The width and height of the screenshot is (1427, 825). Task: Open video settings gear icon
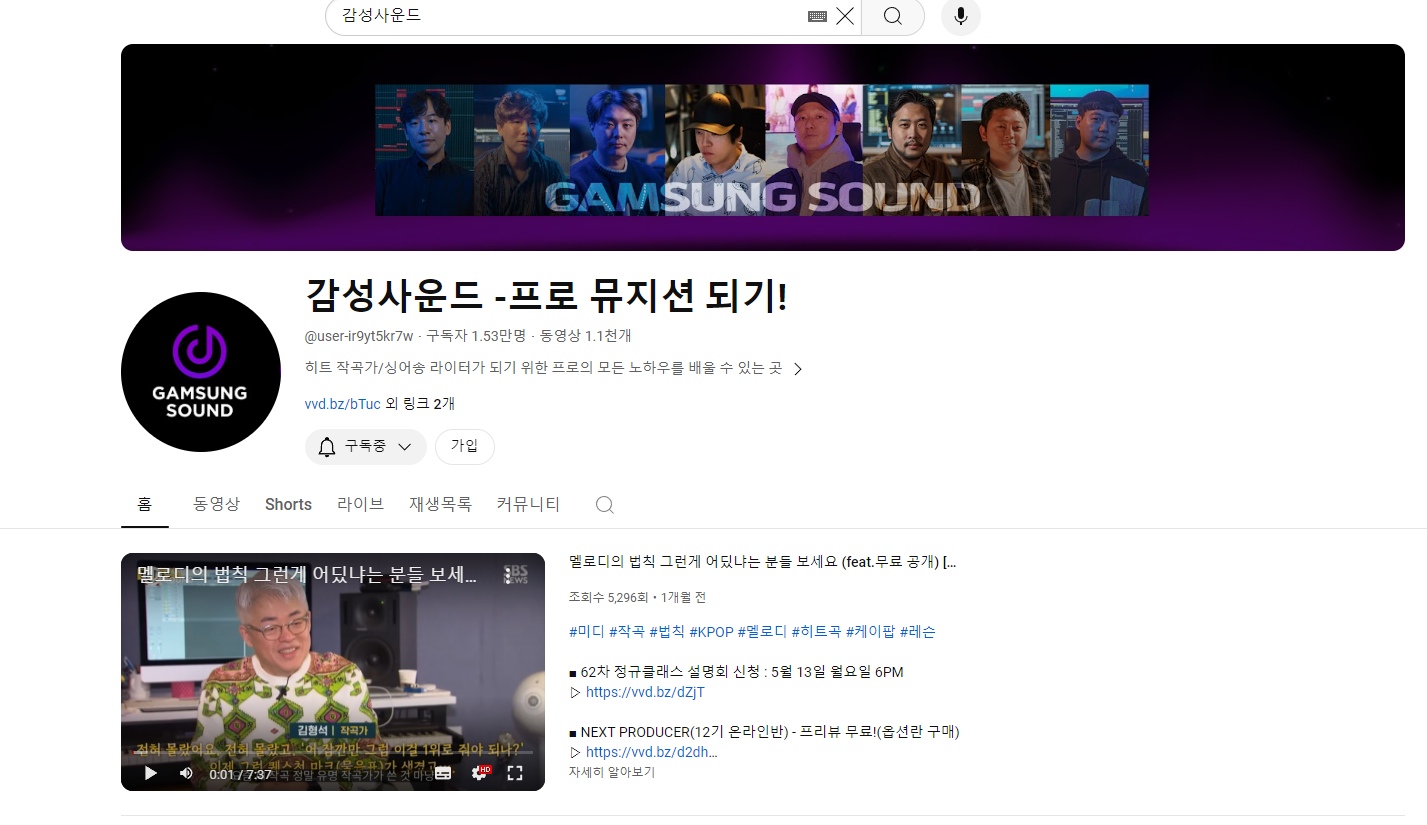point(480,773)
